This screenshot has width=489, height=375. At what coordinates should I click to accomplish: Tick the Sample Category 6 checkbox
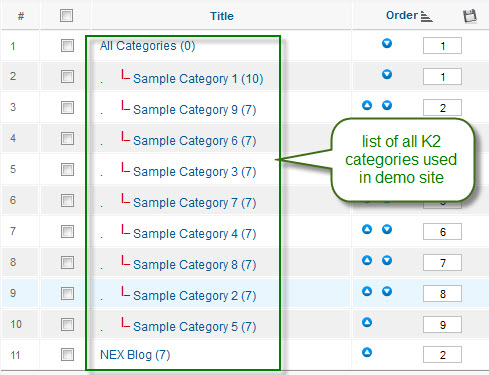(x=67, y=138)
